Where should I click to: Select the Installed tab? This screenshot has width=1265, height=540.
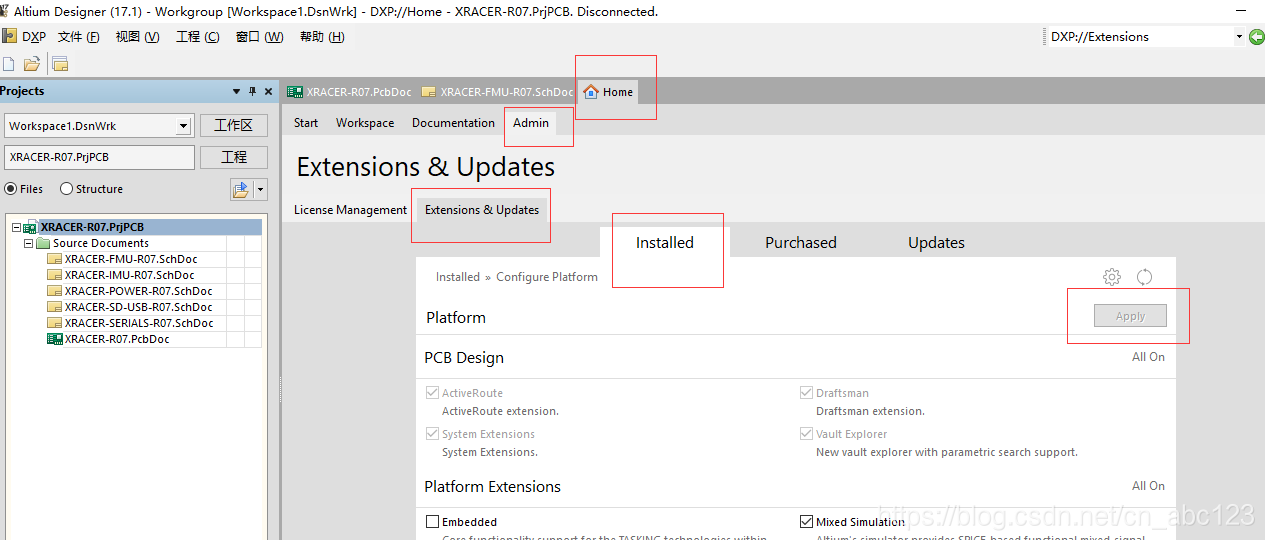tap(665, 243)
